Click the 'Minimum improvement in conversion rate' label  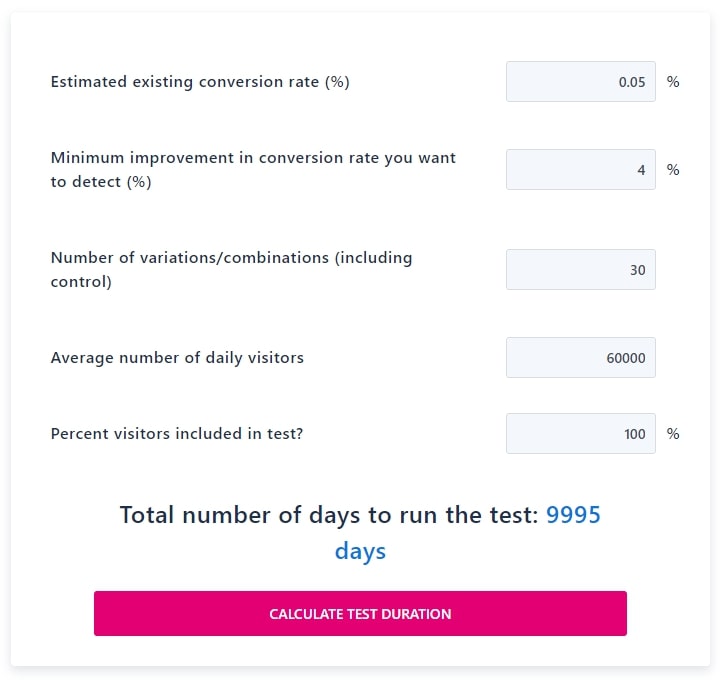tap(253, 169)
